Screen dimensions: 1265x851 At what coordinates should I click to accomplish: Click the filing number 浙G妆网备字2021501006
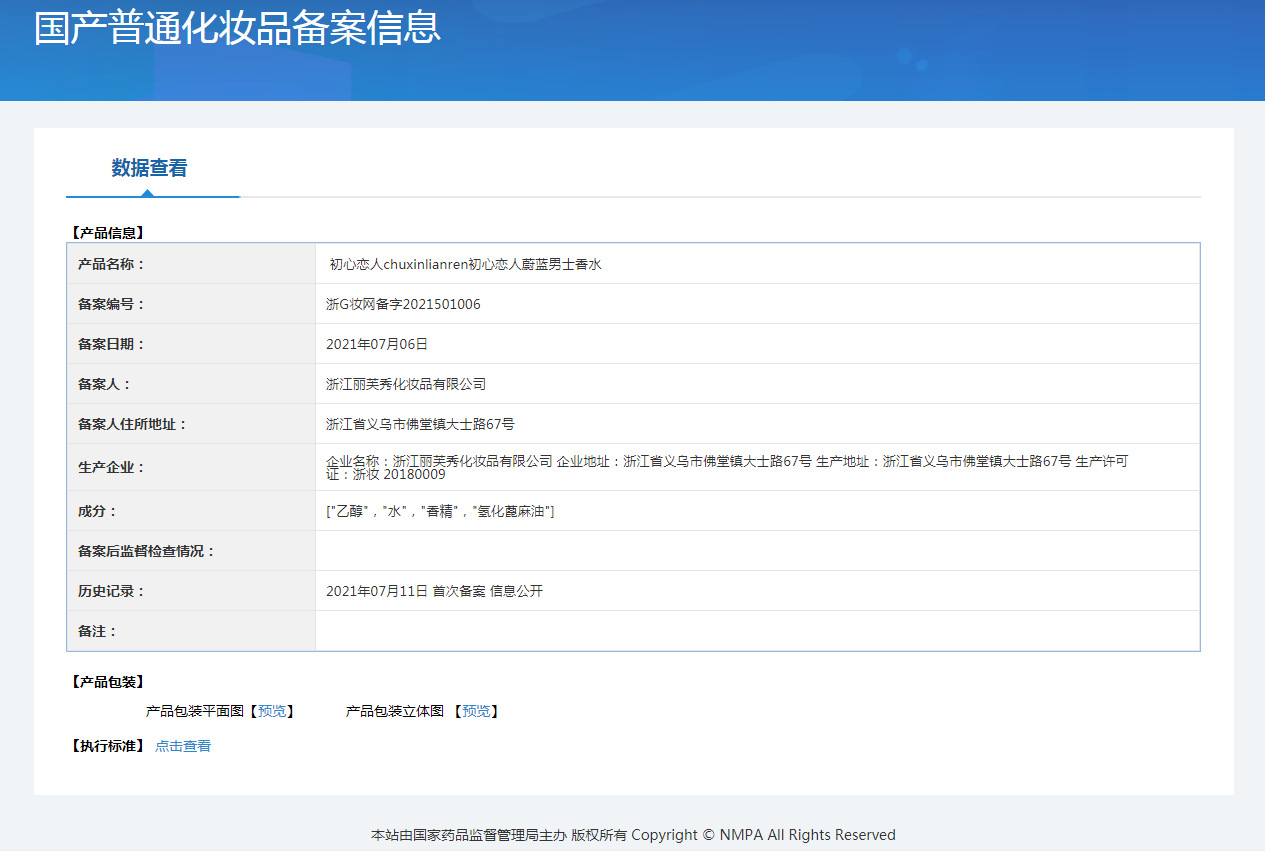click(403, 304)
